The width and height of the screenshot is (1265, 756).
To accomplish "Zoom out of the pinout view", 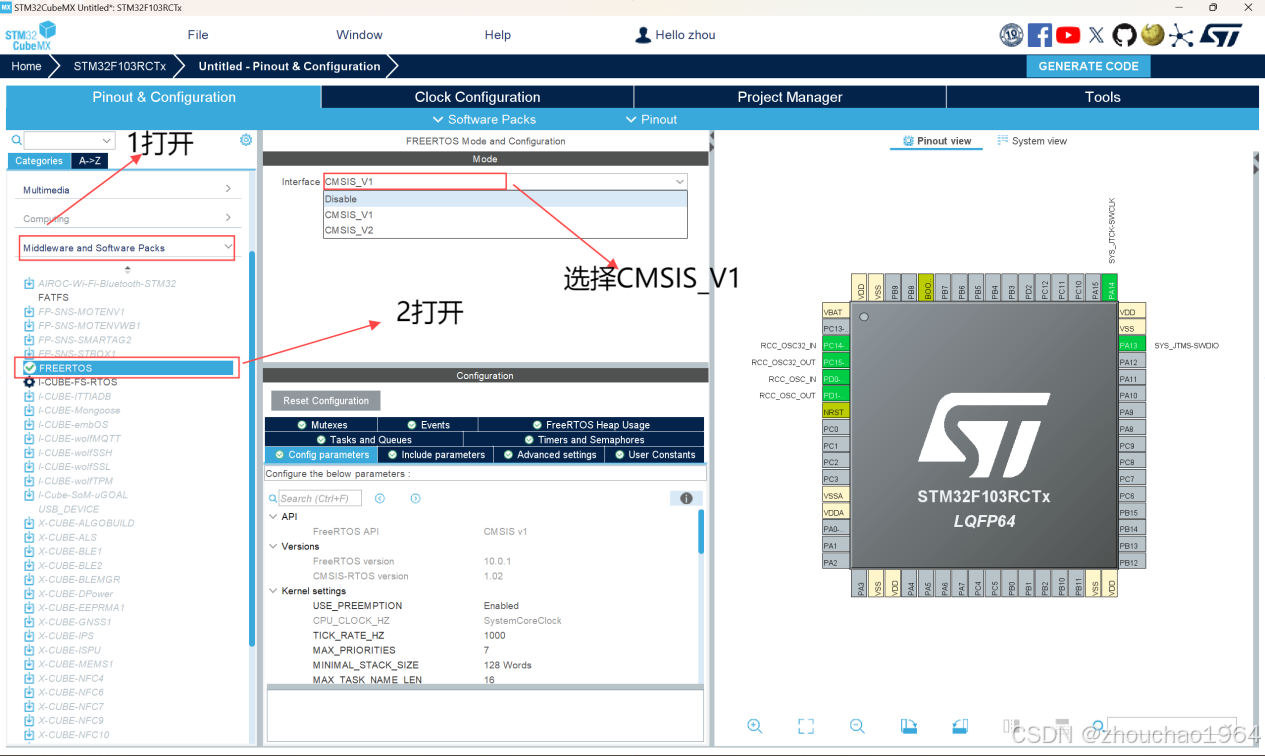I will 857,726.
